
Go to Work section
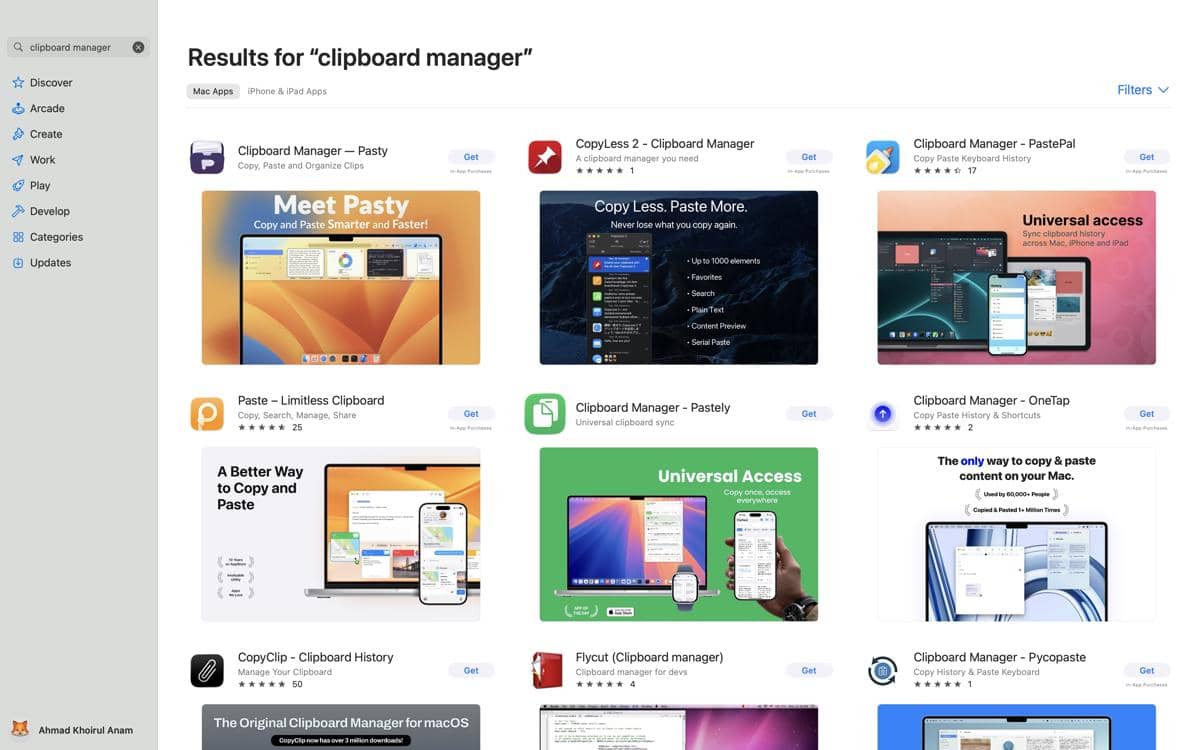(x=43, y=160)
